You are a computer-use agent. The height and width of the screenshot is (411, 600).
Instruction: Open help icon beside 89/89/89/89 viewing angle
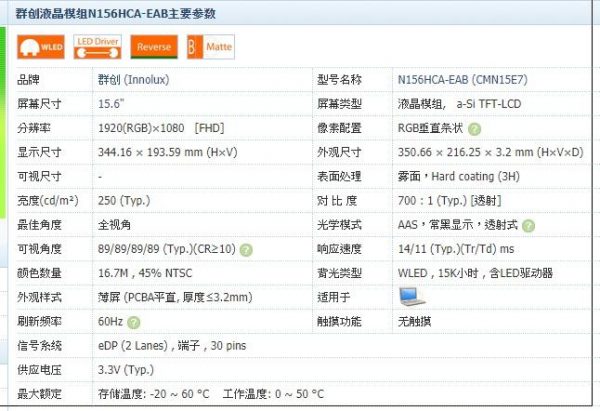(x=246, y=250)
